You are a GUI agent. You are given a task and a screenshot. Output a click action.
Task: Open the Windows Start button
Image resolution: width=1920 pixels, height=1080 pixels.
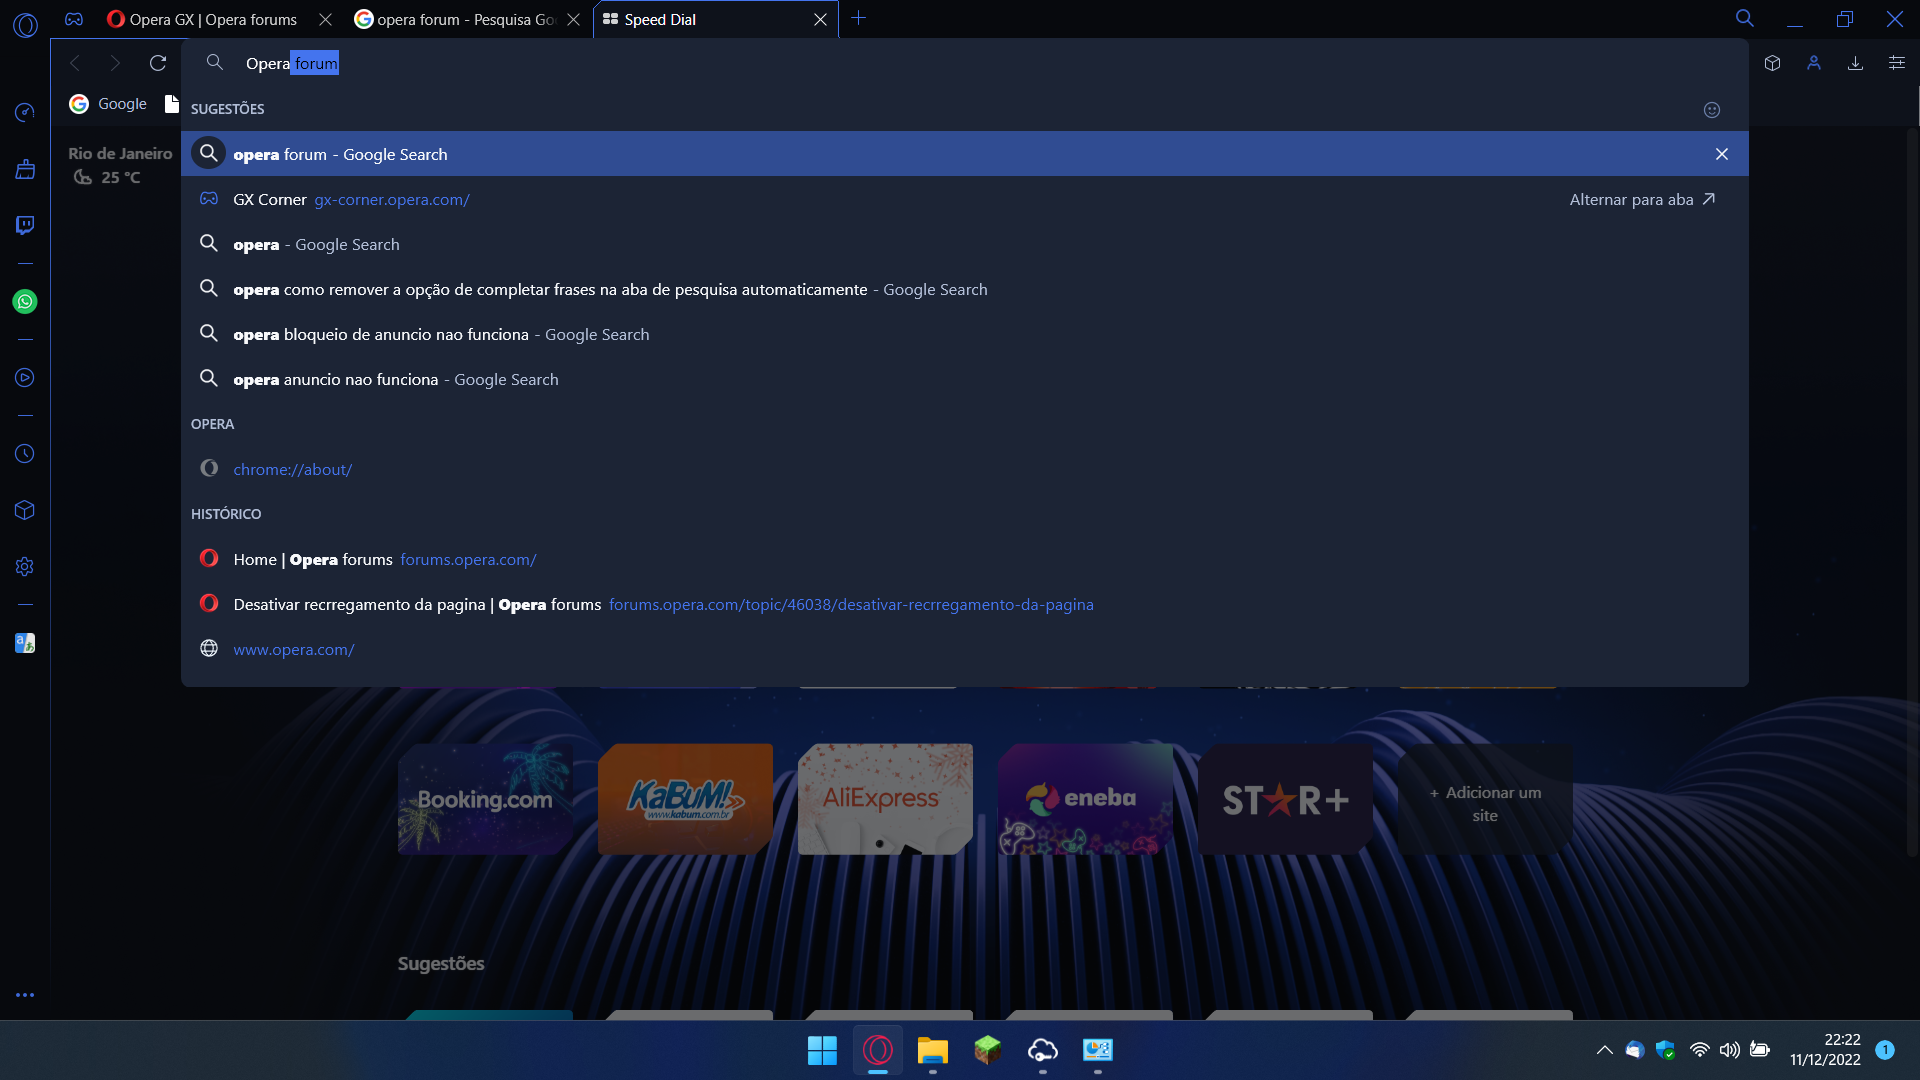pos(822,1050)
